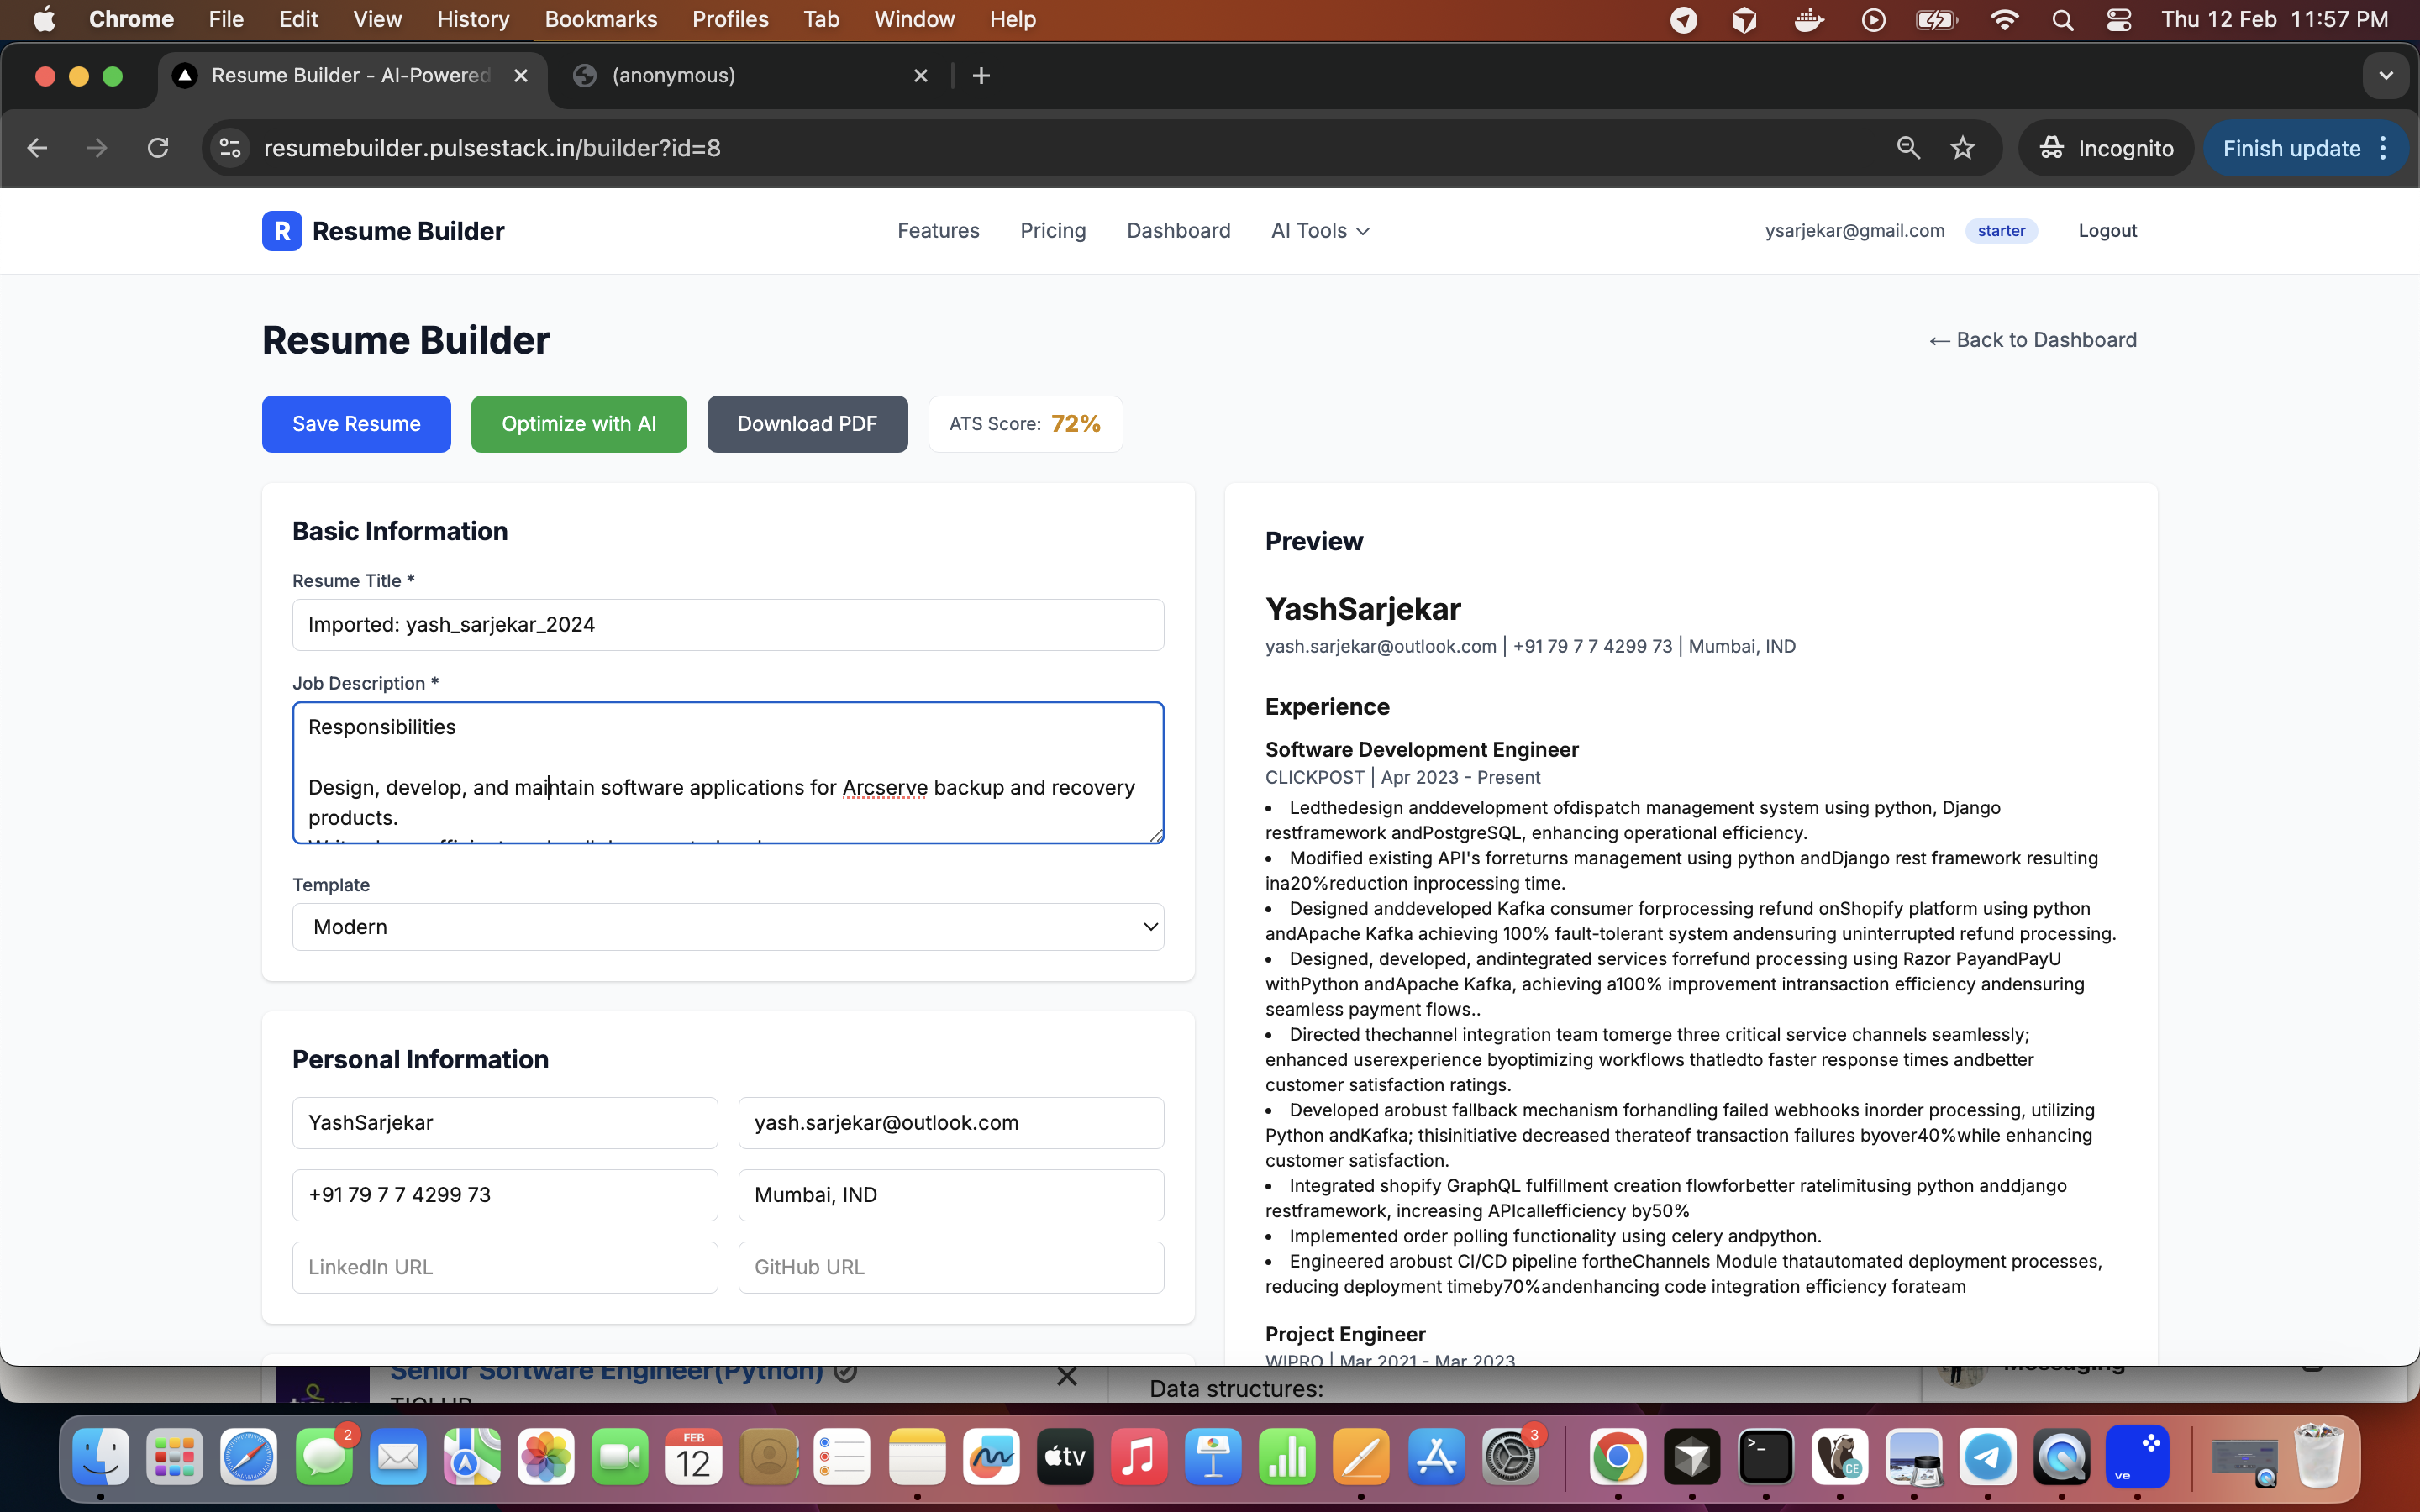Screen dimensions: 2420x1512
Task: Click the search magnifier in the toolbar
Action: [1908, 147]
